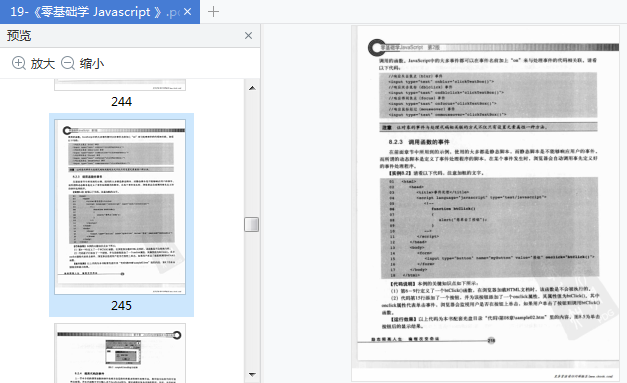The width and height of the screenshot is (627, 383).
Task: Click the page number label 245
Action: 122,306
